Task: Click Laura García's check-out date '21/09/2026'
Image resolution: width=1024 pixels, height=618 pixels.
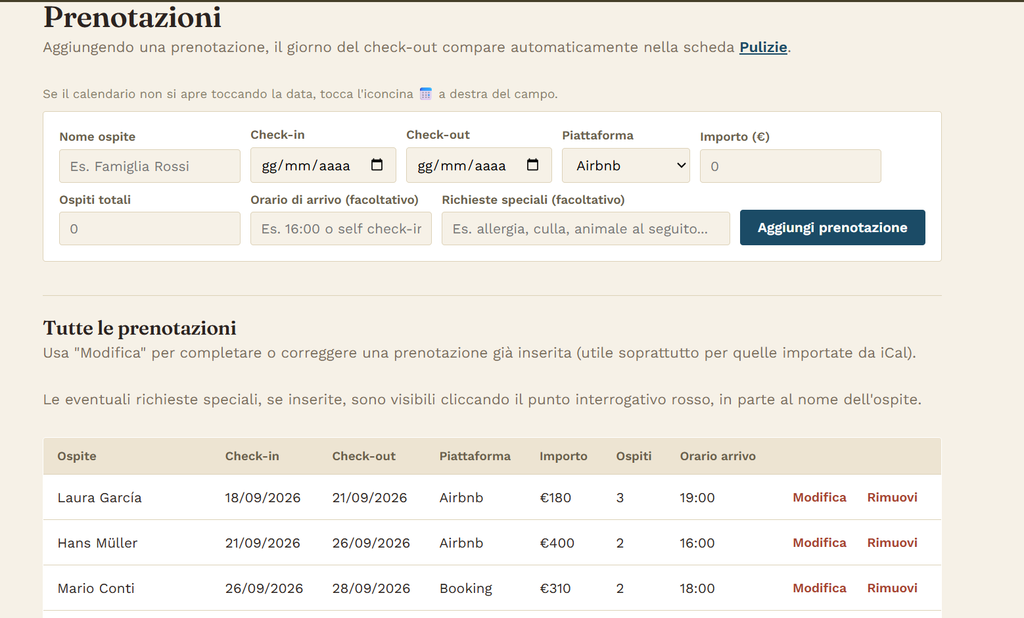Action: coord(370,498)
